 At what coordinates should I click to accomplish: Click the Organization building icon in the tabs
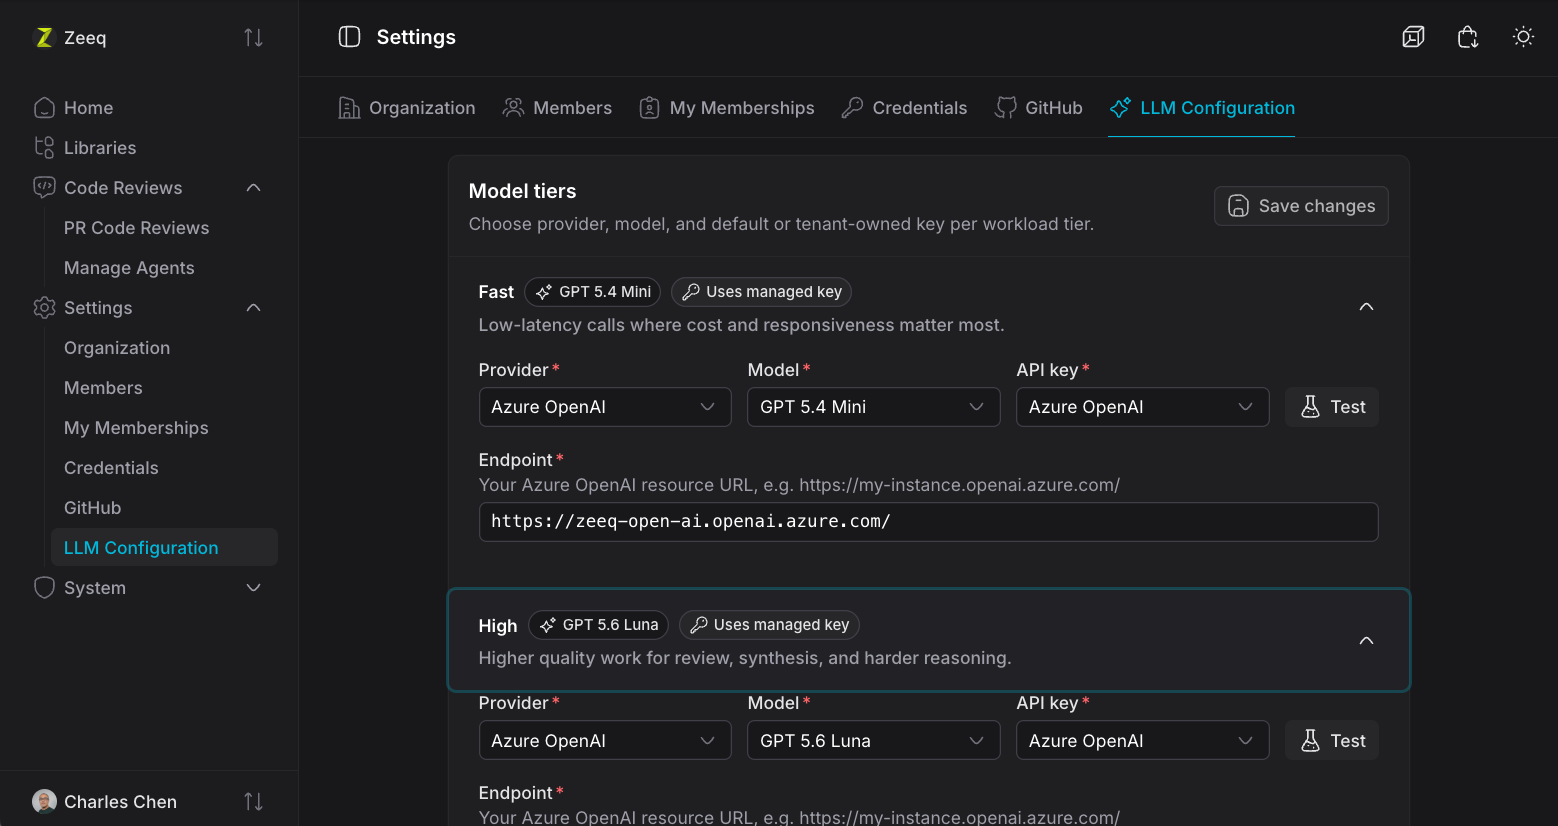[349, 108]
